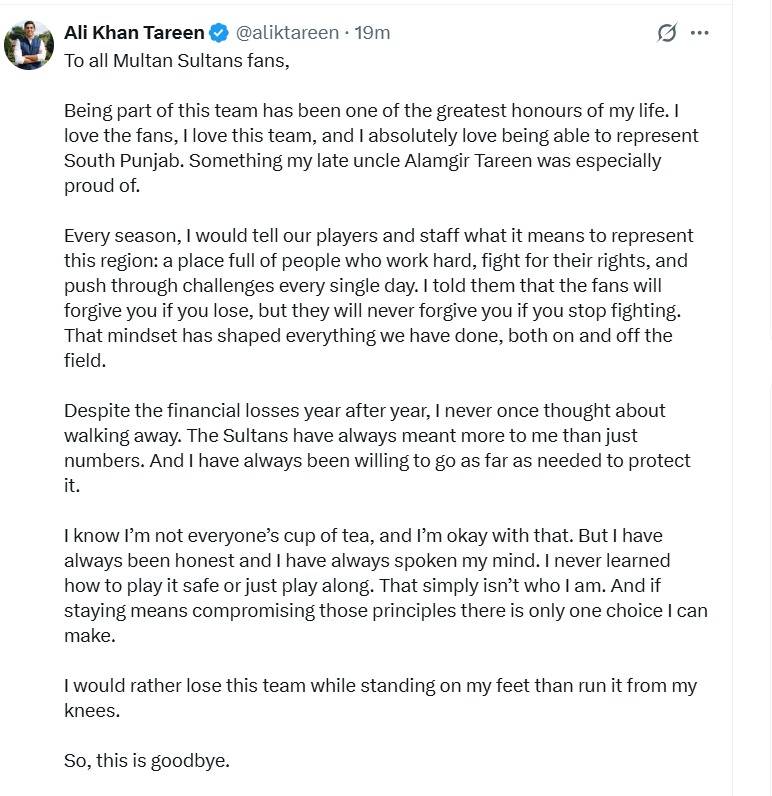The height and width of the screenshot is (796, 772).
Task: Select the 'South Punjab' text in the post
Action: tap(123, 160)
